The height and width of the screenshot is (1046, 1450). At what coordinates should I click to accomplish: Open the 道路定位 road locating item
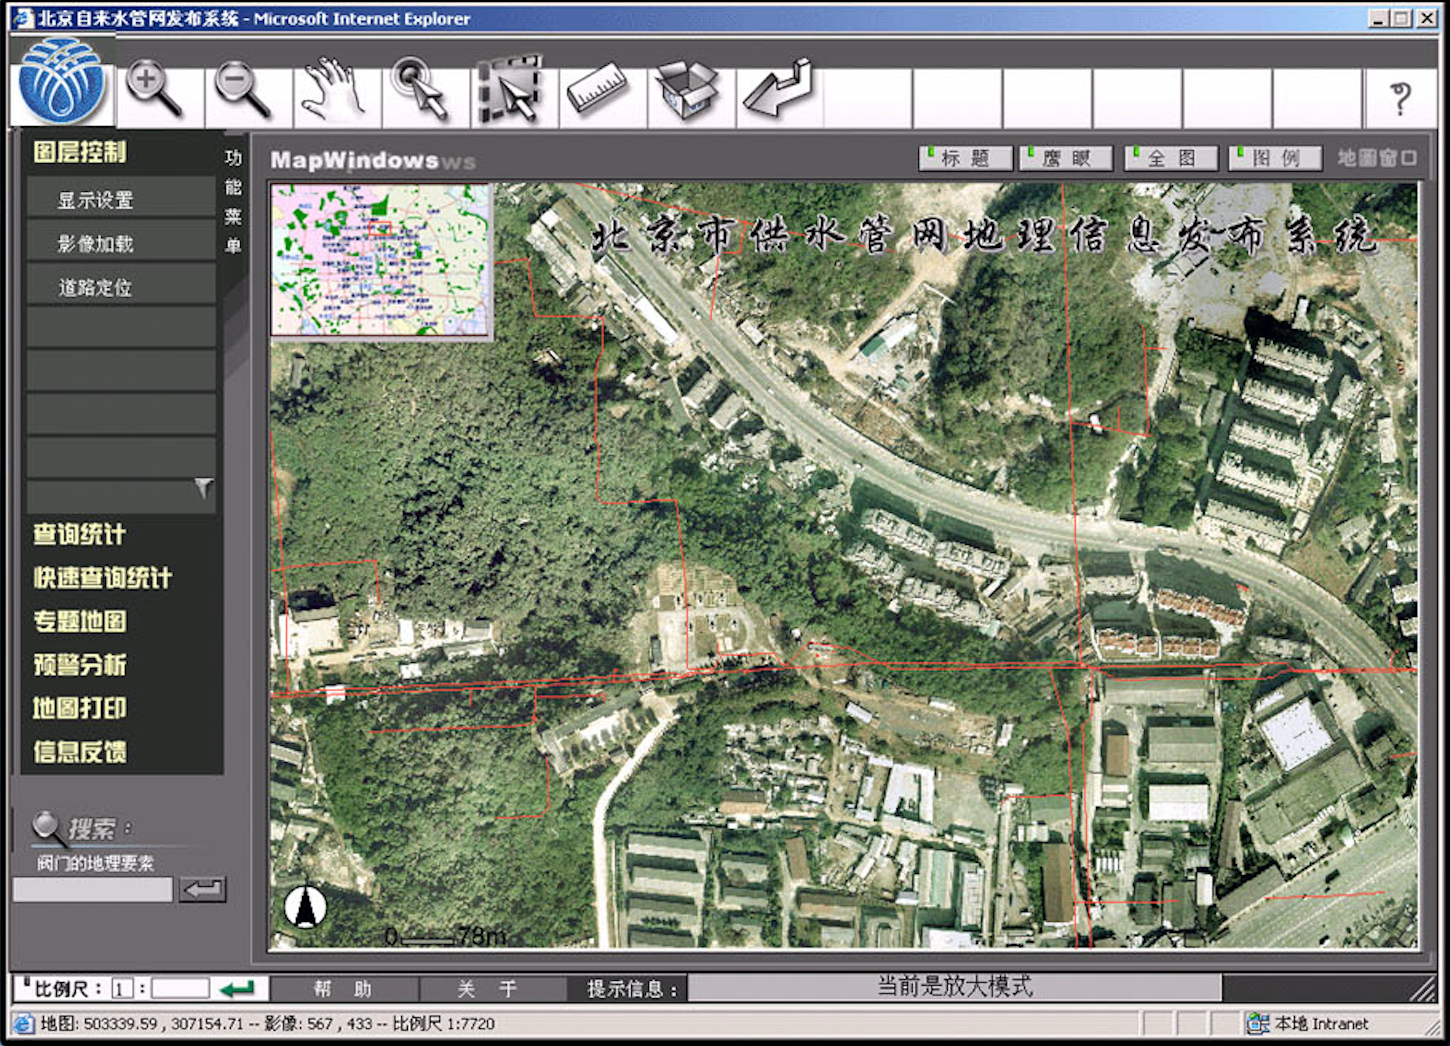(96, 288)
